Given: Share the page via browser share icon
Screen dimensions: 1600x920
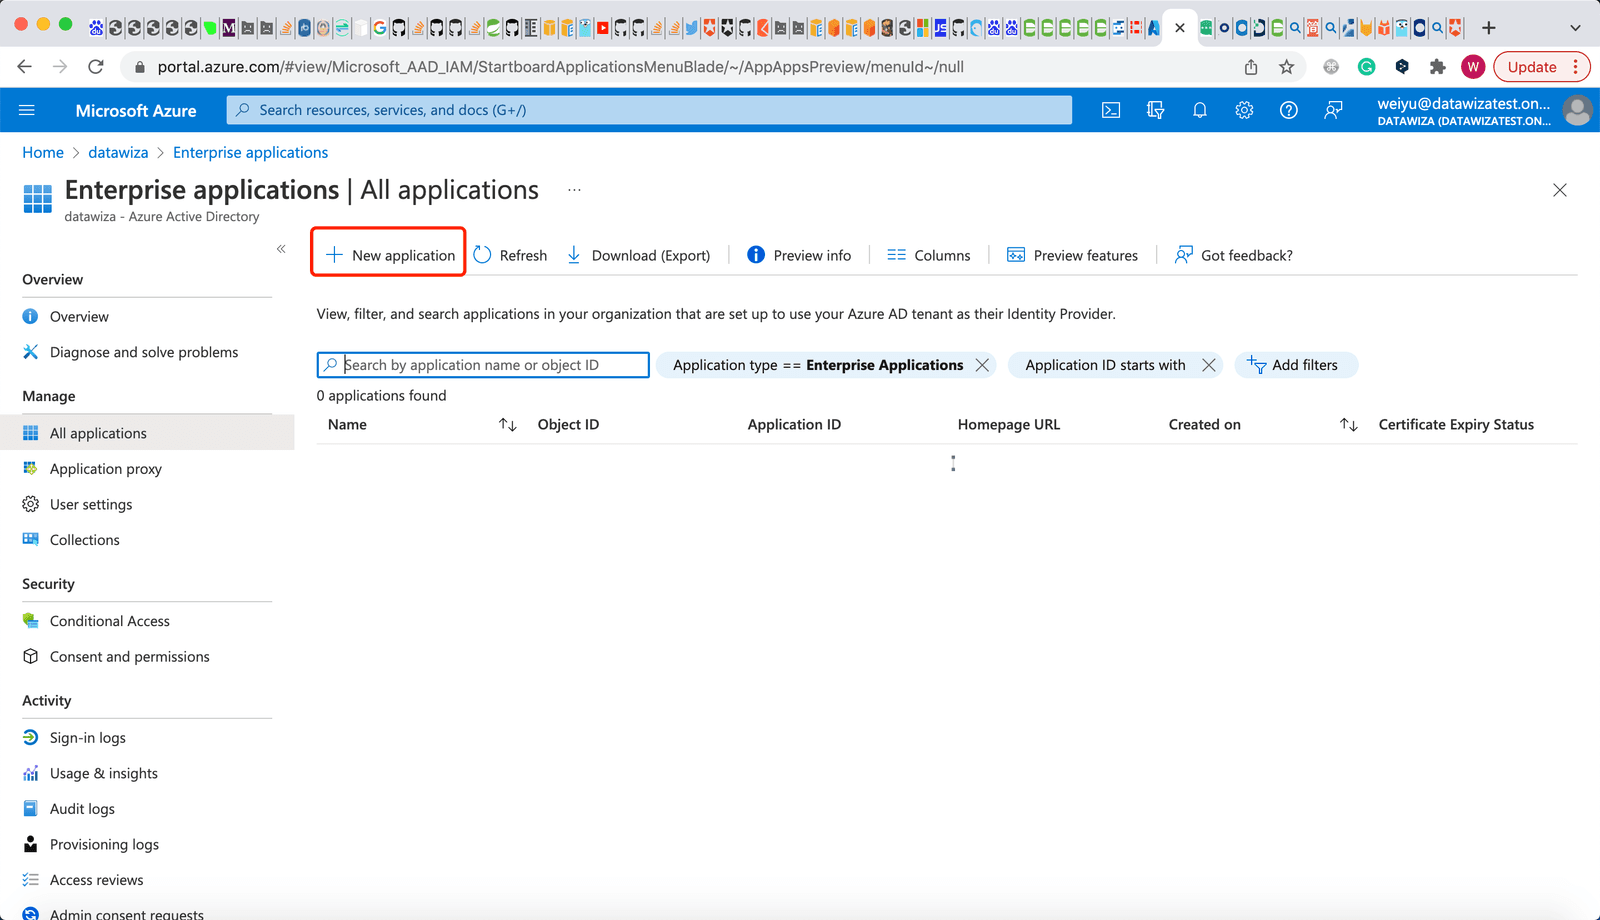Looking at the screenshot, I should [1251, 67].
